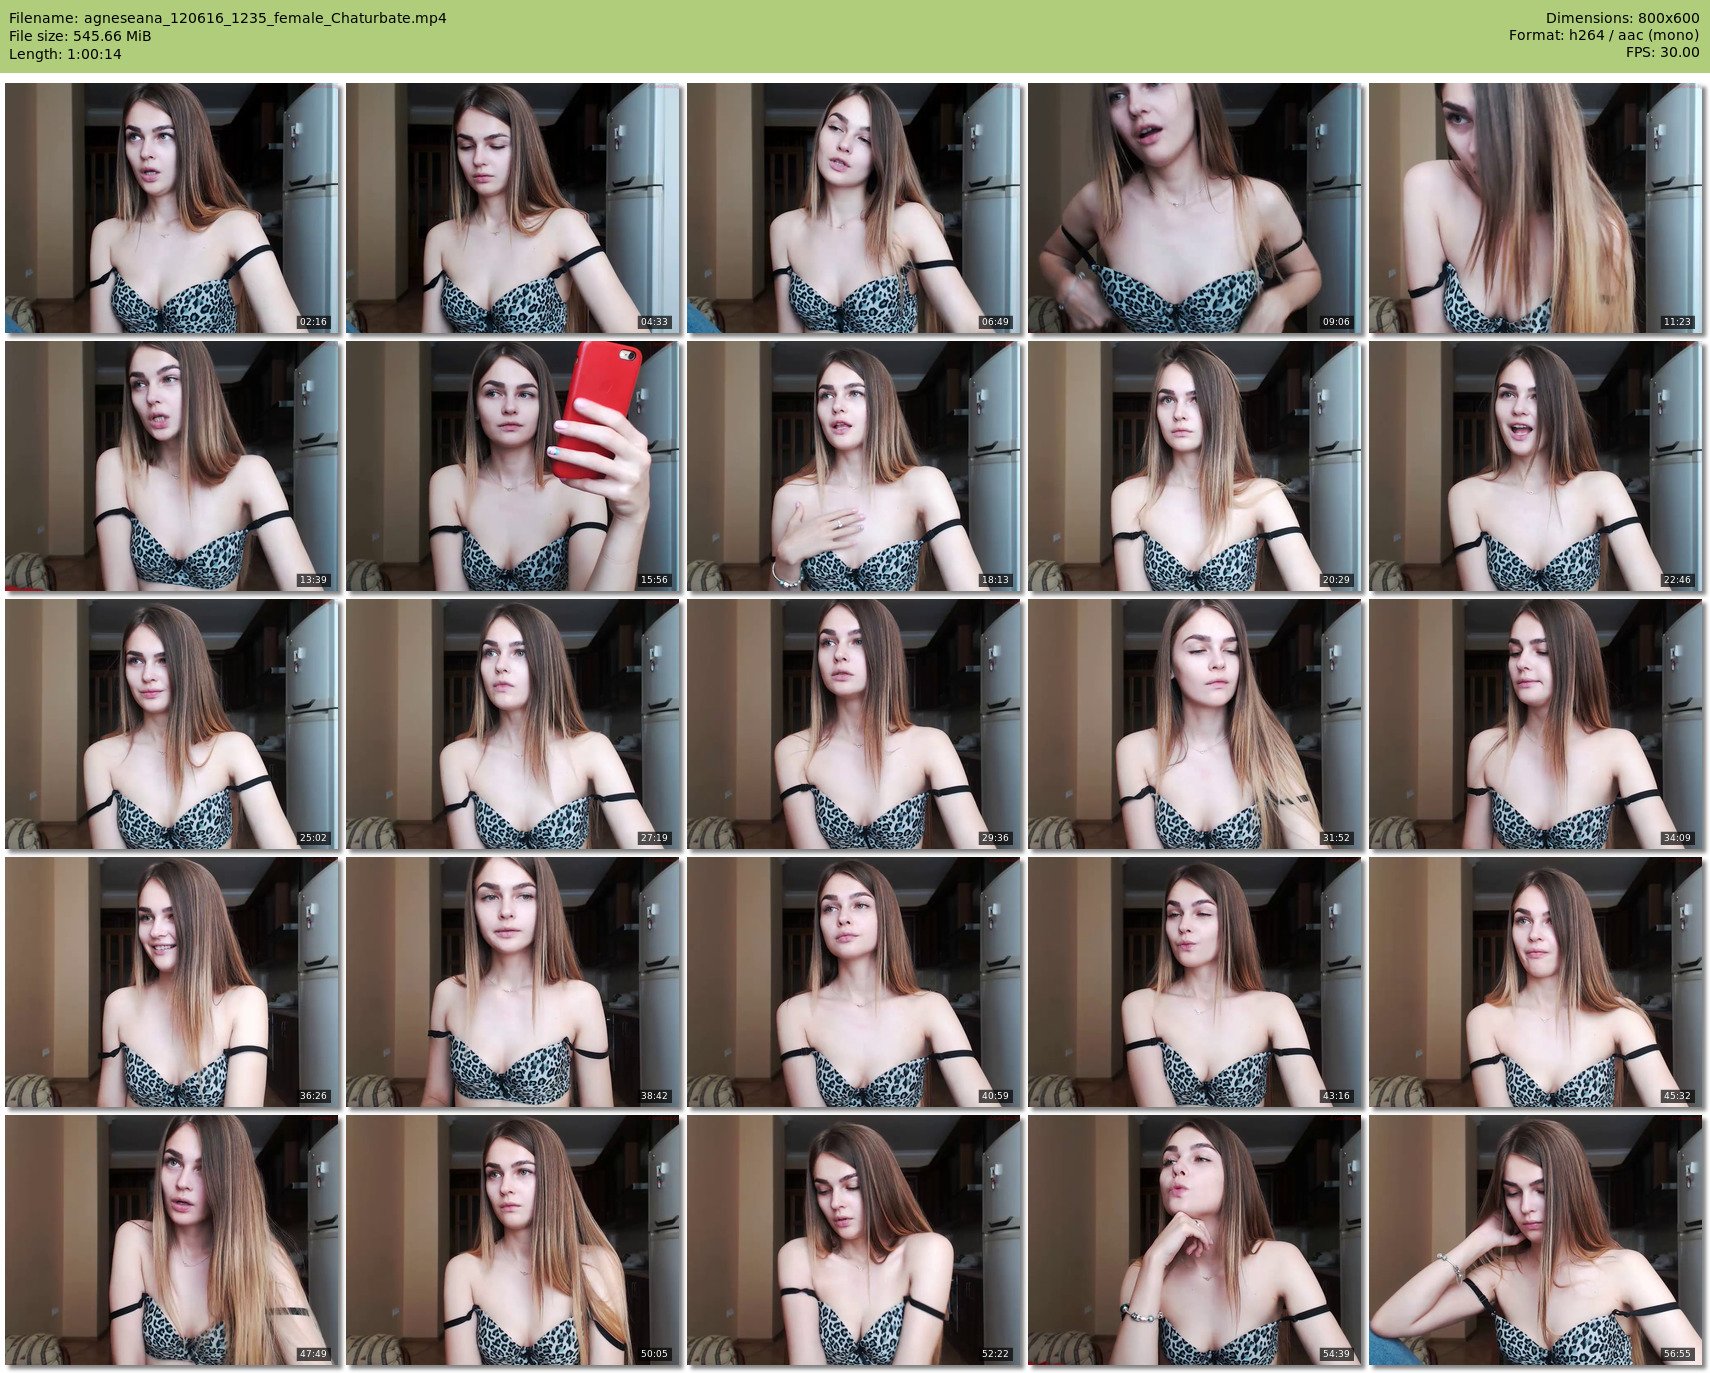
Task: Pick the frame stamped 34:09
Action: pyautogui.click(x=1536, y=724)
